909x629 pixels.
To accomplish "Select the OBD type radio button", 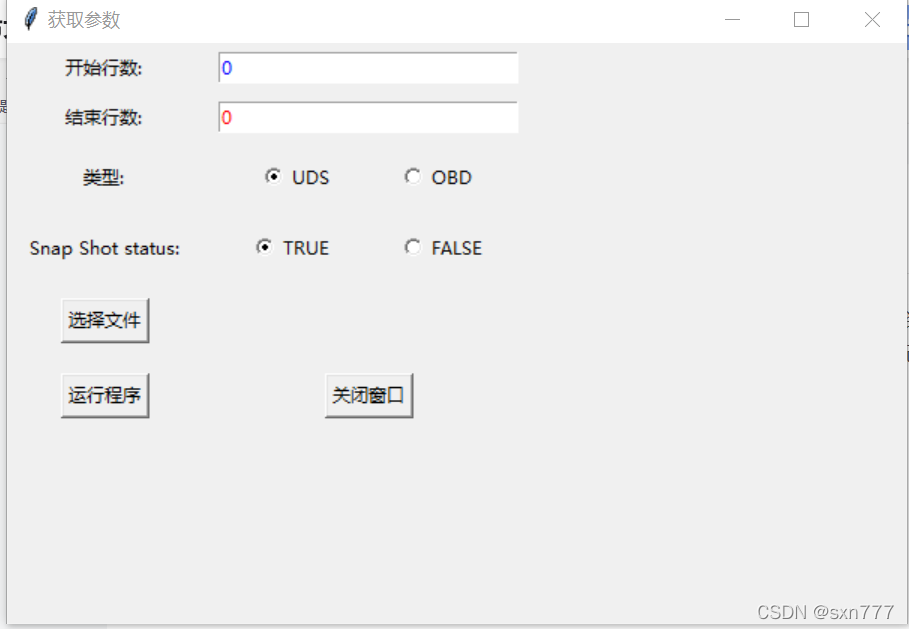I will (x=413, y=176).
